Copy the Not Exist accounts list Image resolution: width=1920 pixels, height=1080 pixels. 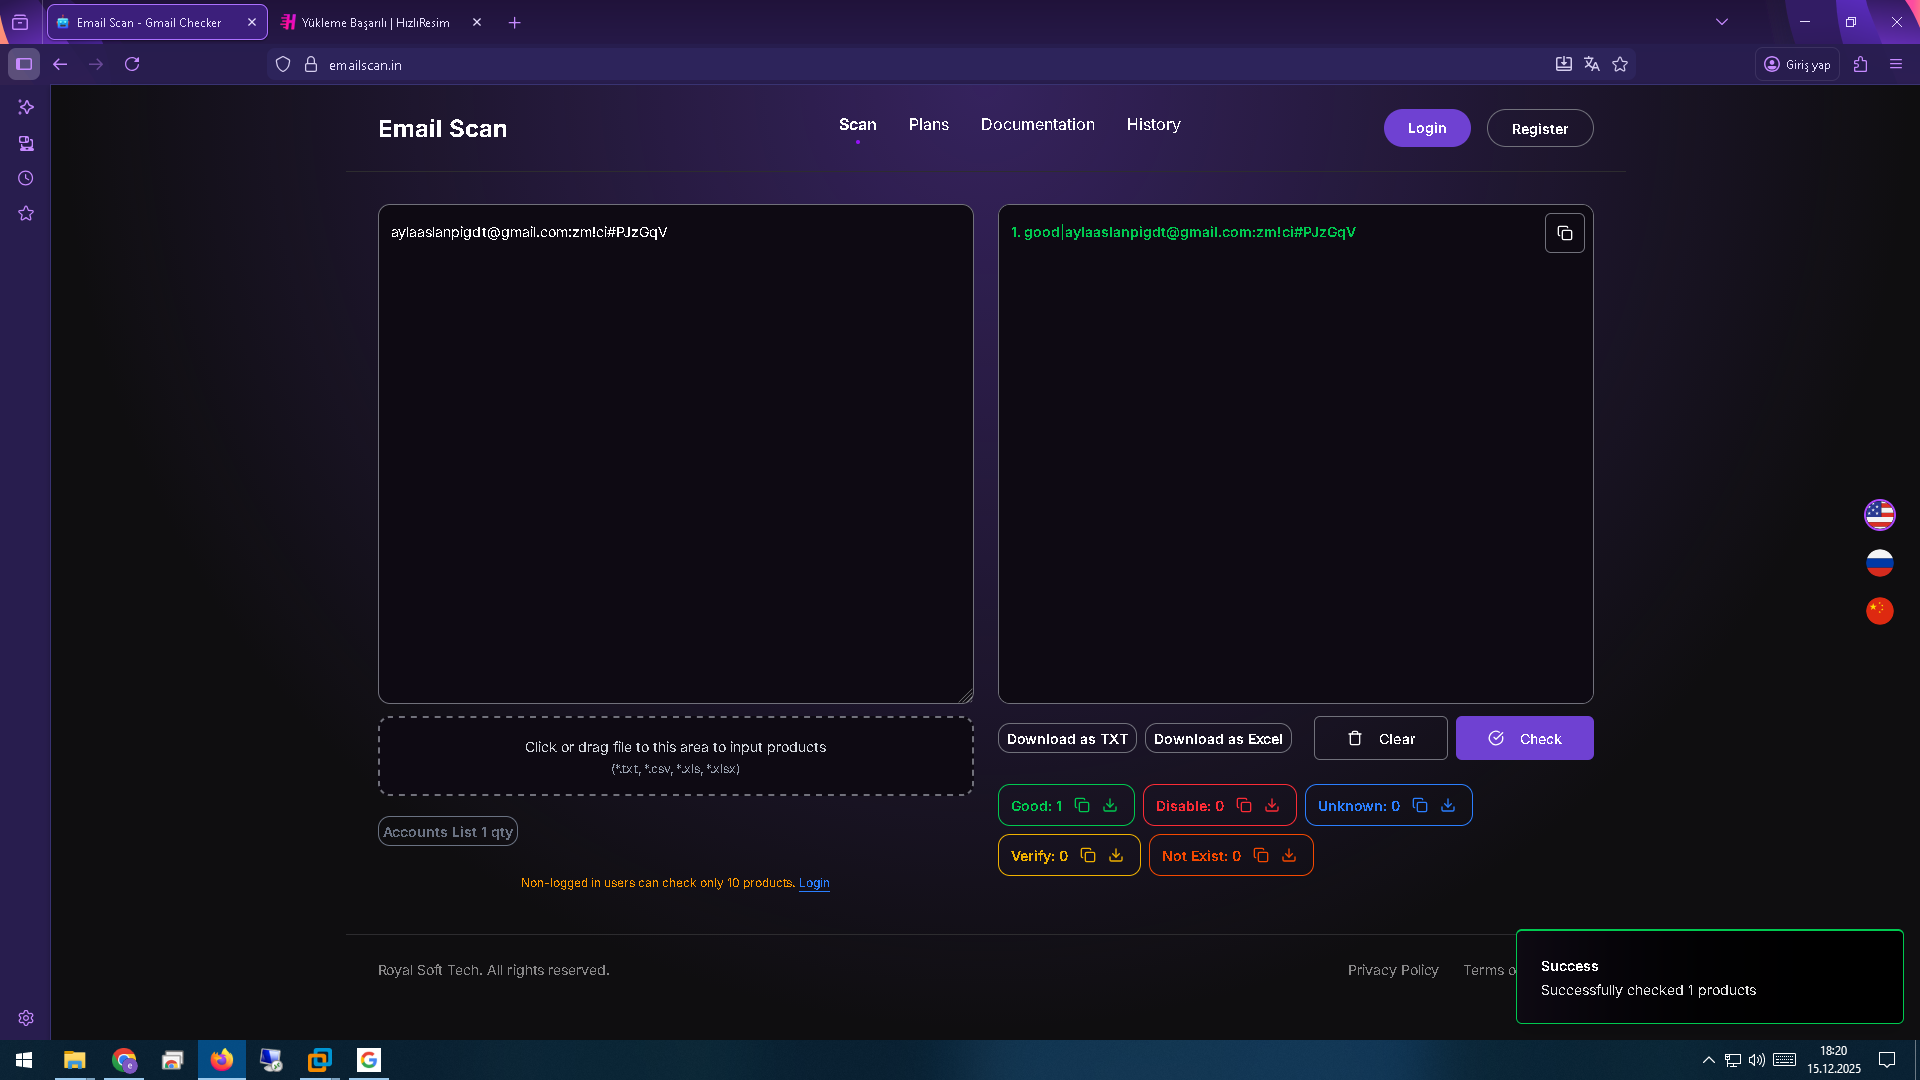(1261, 855)
